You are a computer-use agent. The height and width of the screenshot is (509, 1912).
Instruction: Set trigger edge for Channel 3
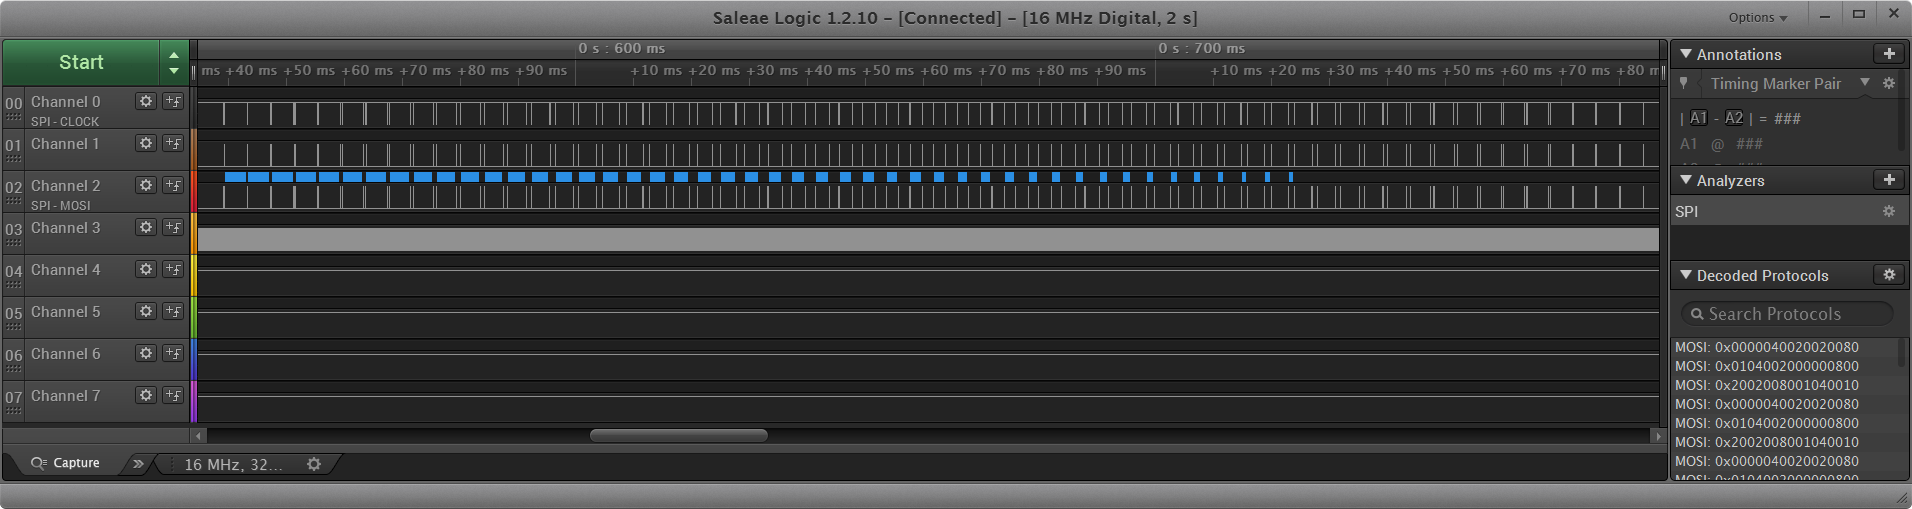click(173, 227)
